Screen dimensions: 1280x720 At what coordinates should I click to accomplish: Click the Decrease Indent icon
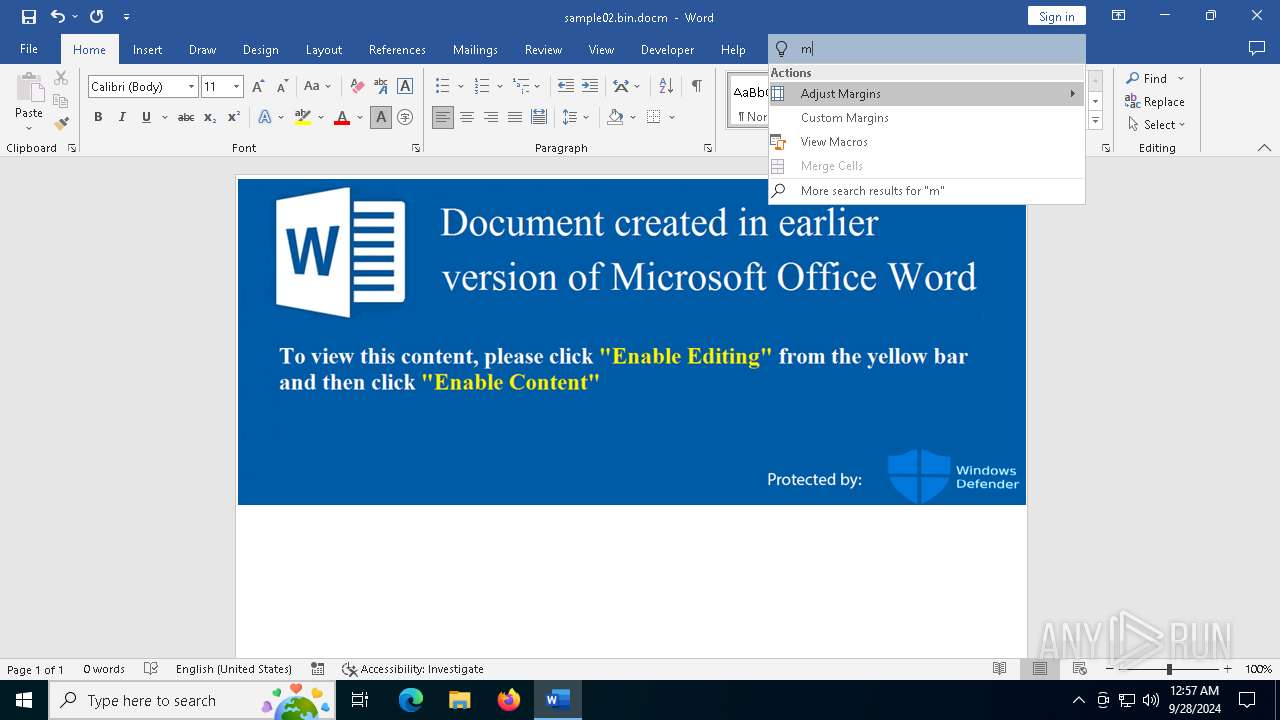coord(566,87)
